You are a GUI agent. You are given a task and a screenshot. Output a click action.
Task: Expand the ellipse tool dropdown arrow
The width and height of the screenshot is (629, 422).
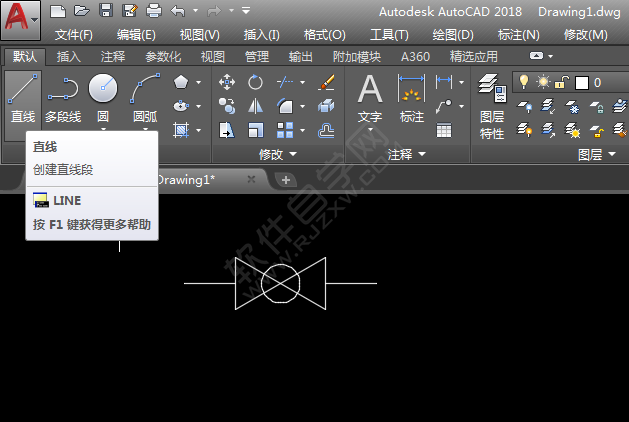[x=199, y=107]
